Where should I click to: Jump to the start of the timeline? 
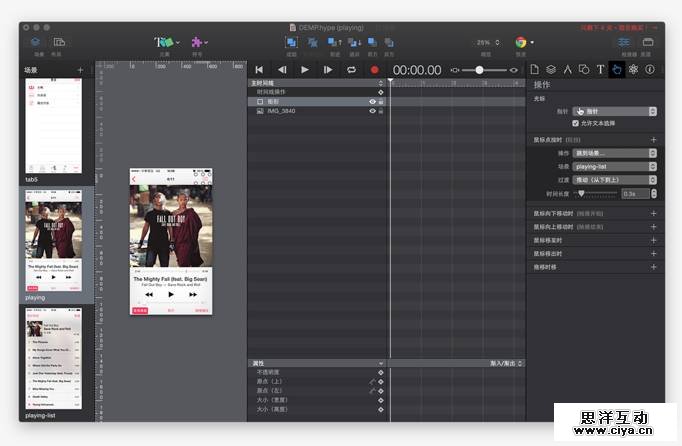tap(258, 70)
